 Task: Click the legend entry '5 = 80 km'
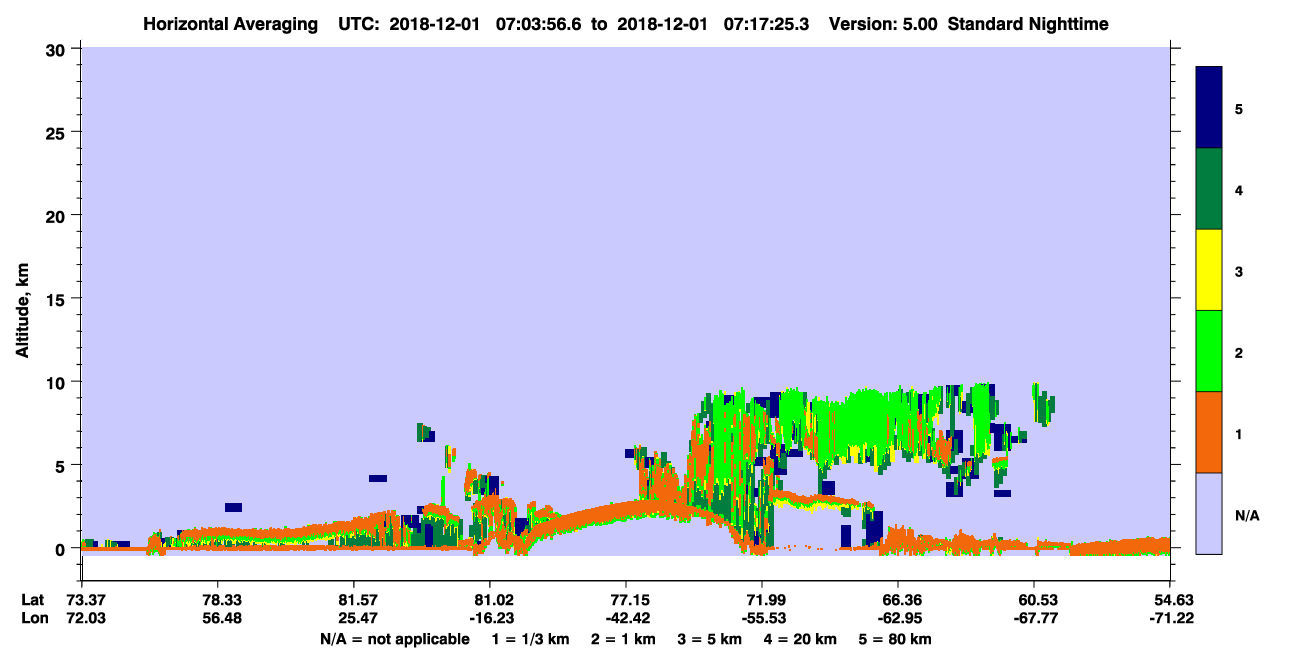[x=896, y=639]
